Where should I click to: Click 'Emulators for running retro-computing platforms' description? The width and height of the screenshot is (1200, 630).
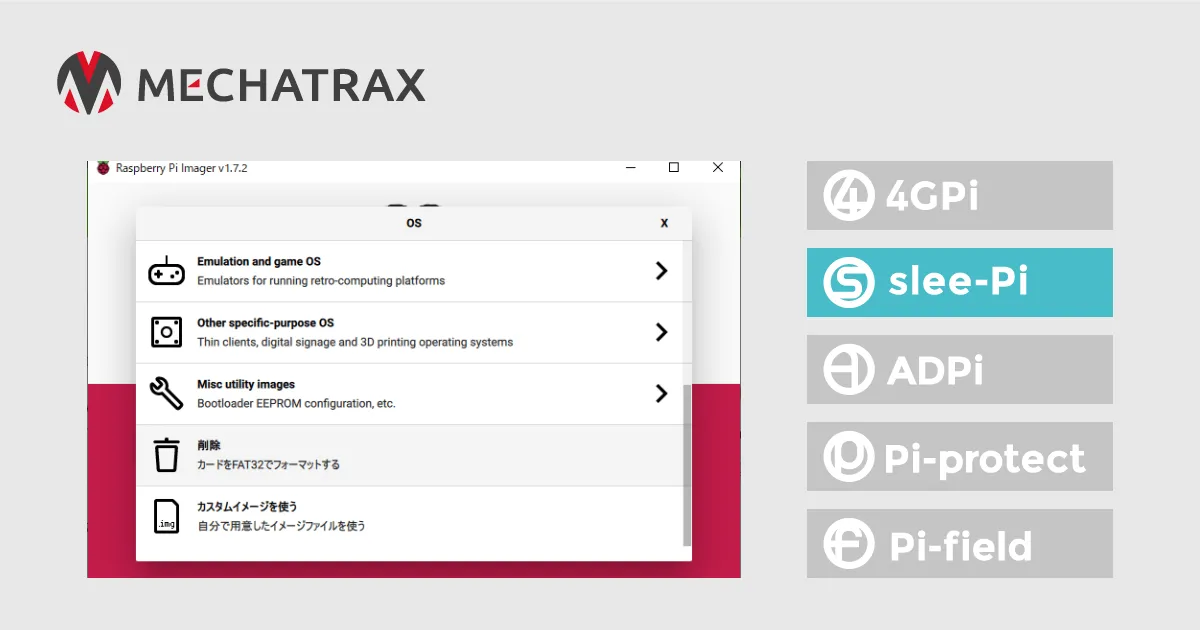321,281
